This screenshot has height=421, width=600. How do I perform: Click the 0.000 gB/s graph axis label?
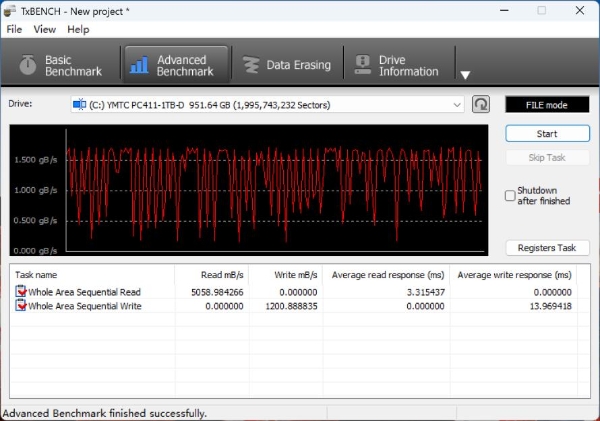coord(36,251)
